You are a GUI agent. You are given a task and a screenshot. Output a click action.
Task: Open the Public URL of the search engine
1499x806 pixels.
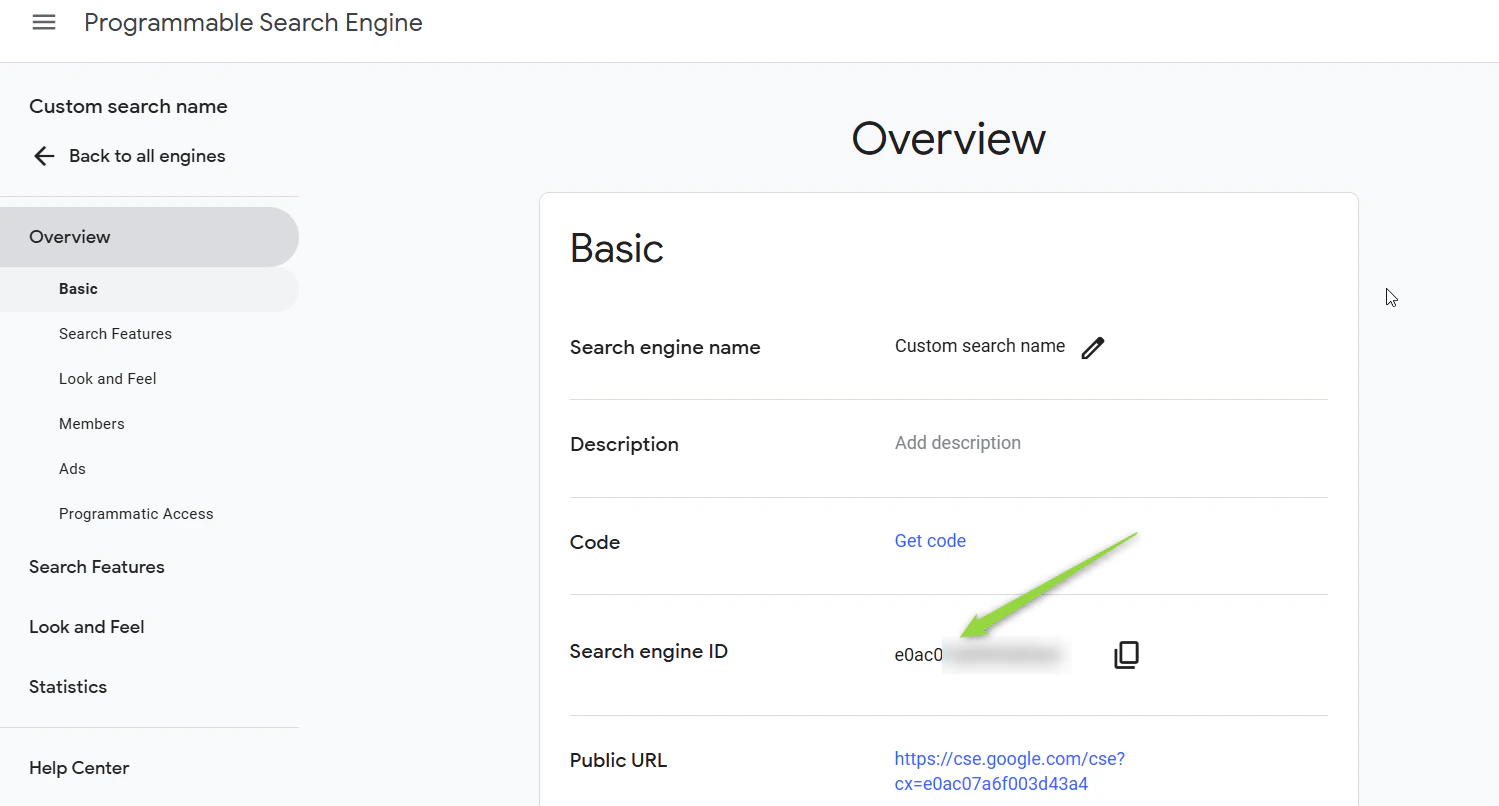pos(1009,758)
